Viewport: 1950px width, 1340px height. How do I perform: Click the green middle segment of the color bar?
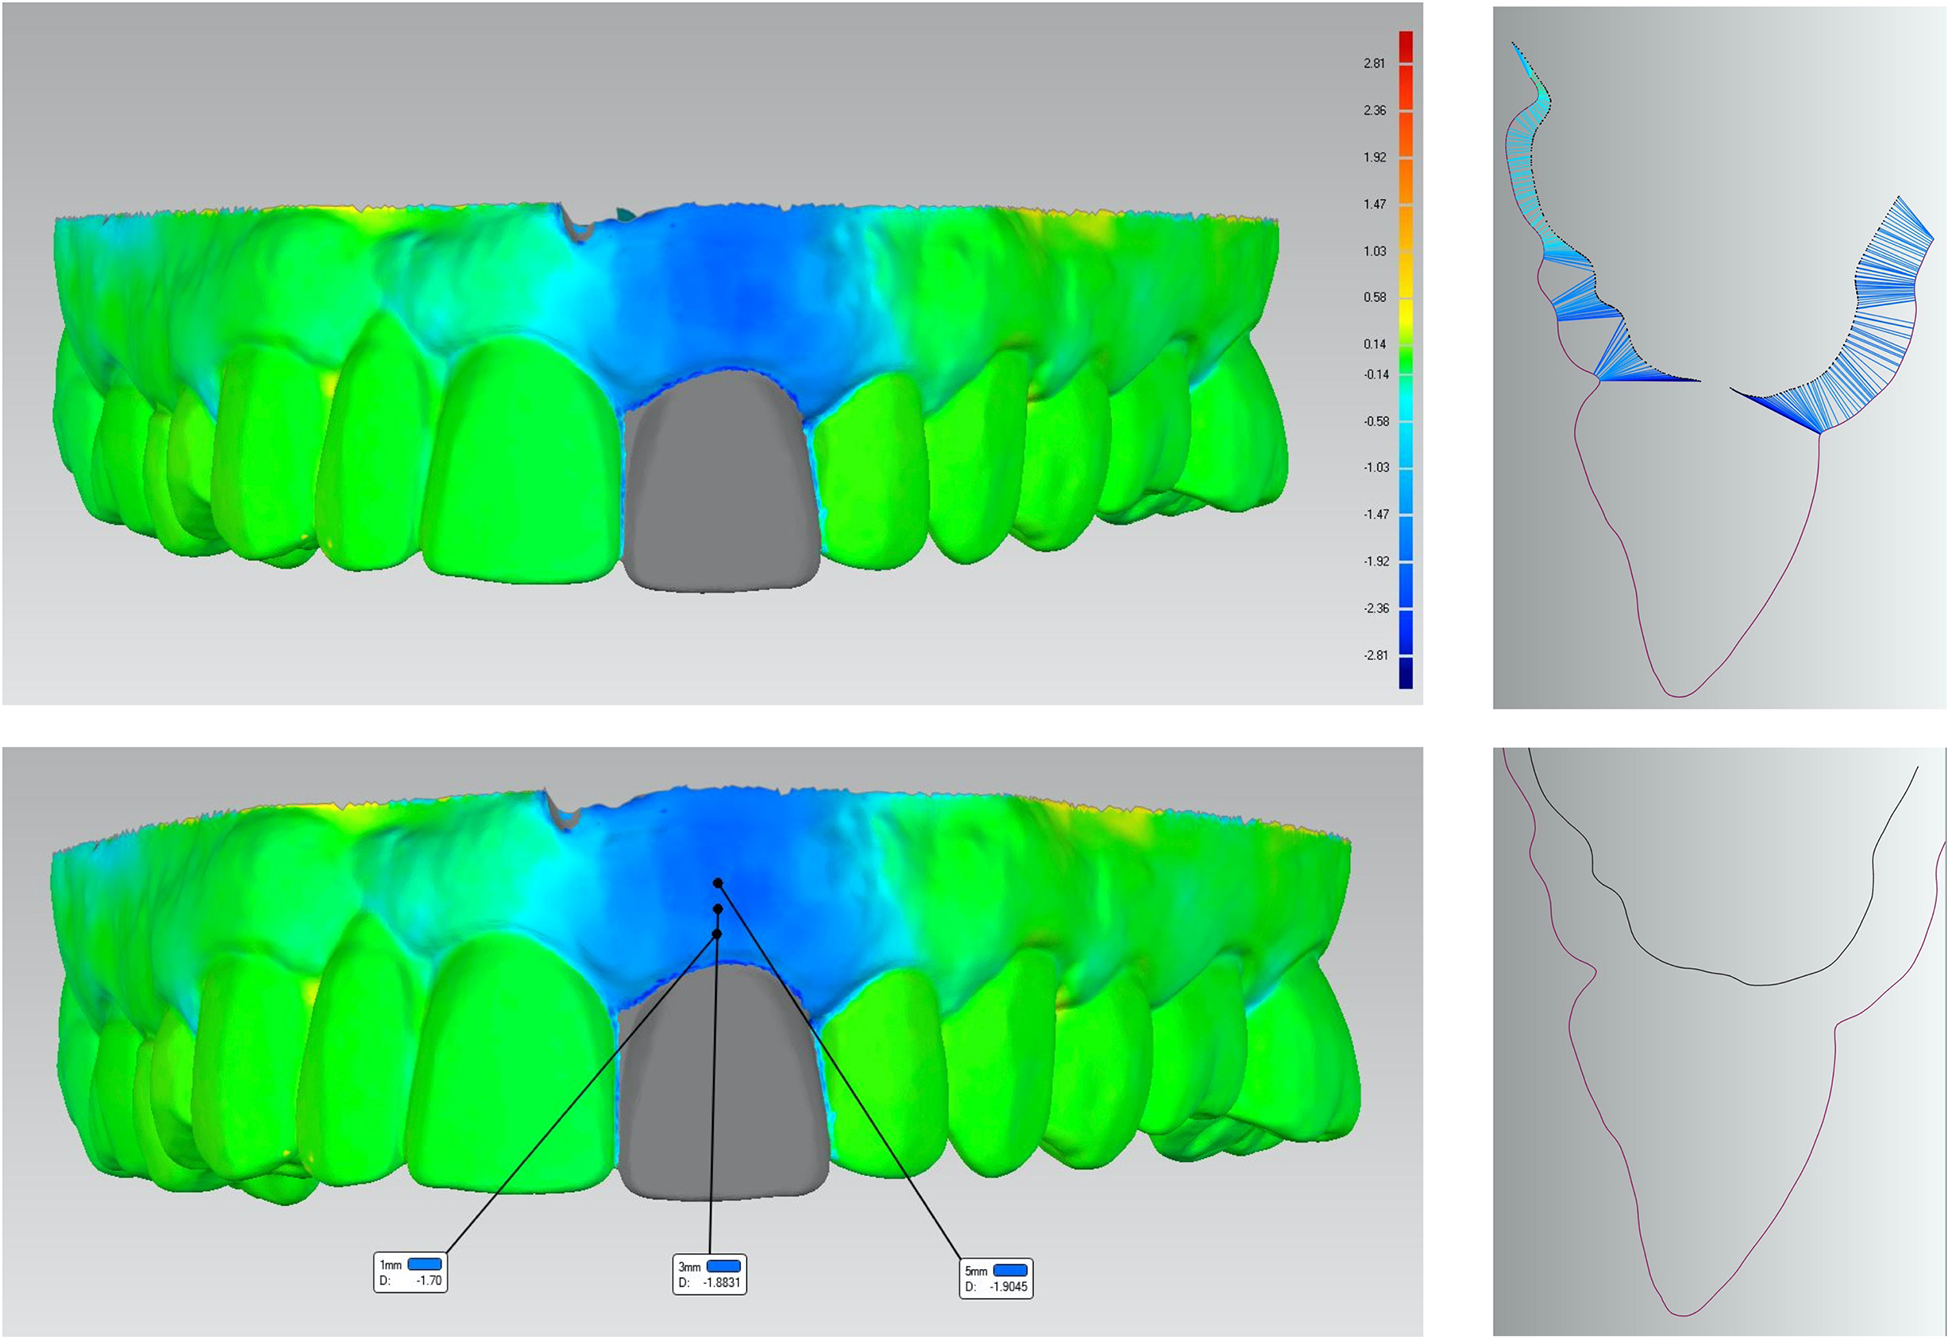tap(1406, 360)
